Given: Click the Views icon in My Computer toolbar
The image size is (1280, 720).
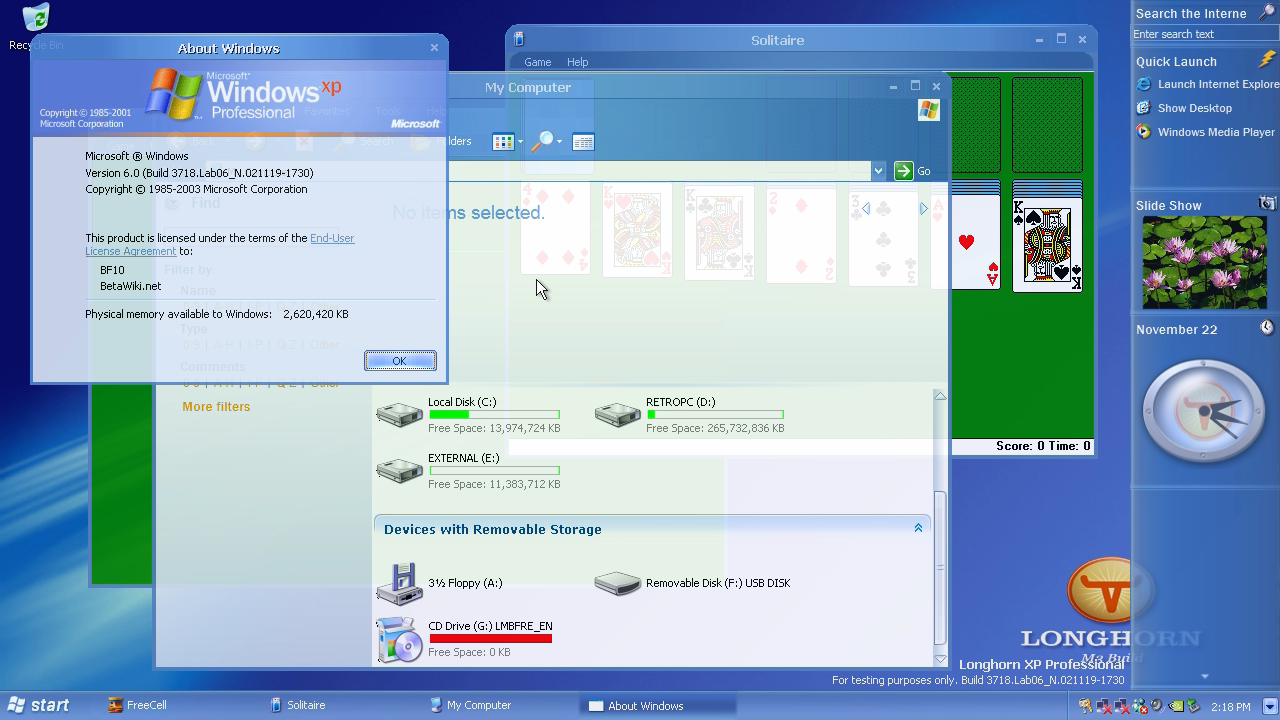Looking at the screenshot, I should point(503,142).
